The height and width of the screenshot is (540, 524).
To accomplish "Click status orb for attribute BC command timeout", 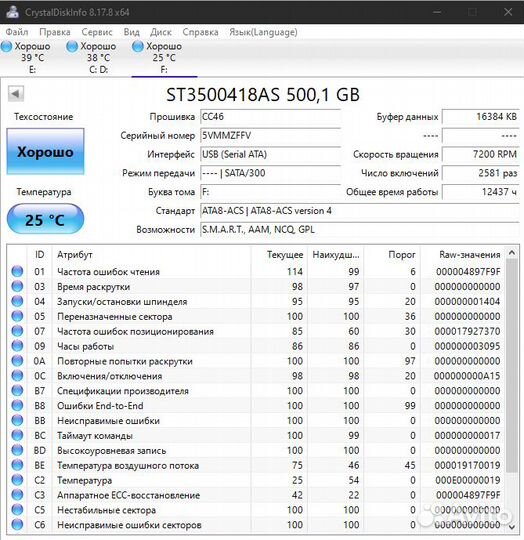I will [17, 435].
